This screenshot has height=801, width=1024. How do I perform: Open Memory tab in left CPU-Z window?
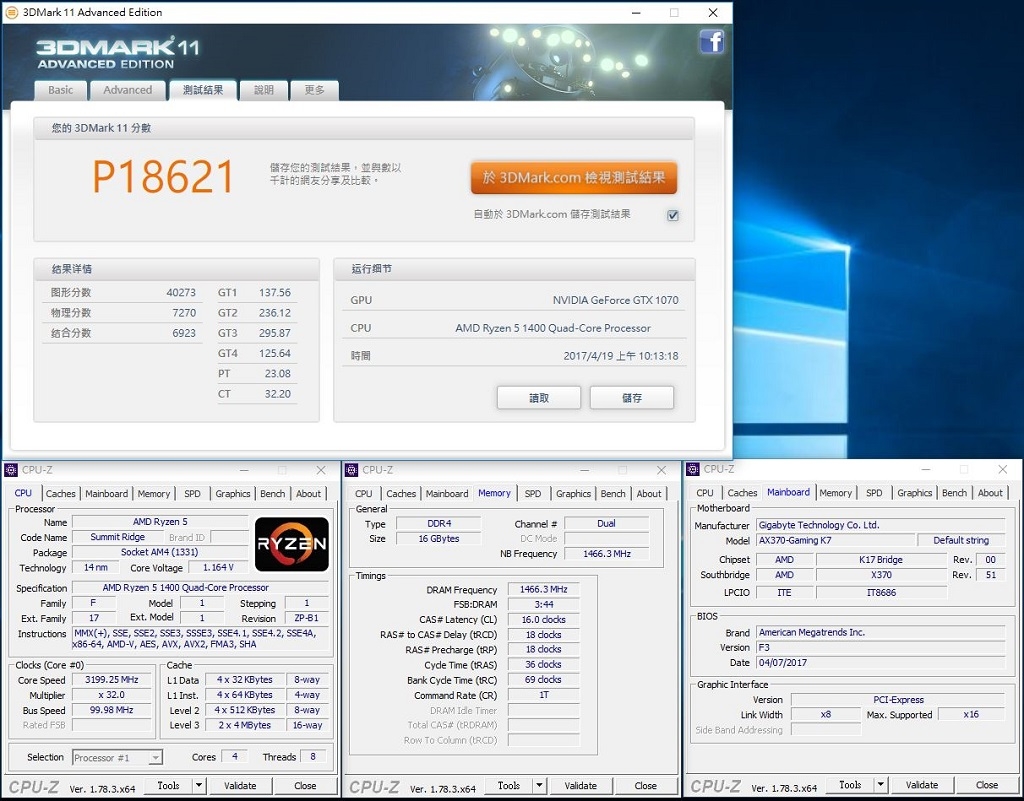point(153,494)
